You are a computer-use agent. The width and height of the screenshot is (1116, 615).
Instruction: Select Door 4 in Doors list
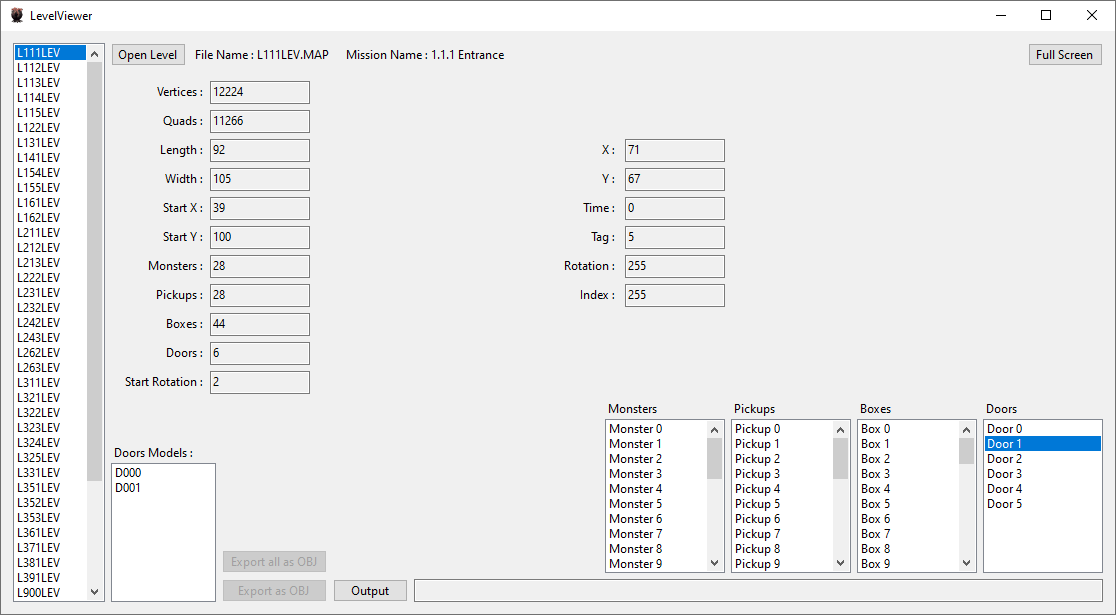(x=1043, y=488)
